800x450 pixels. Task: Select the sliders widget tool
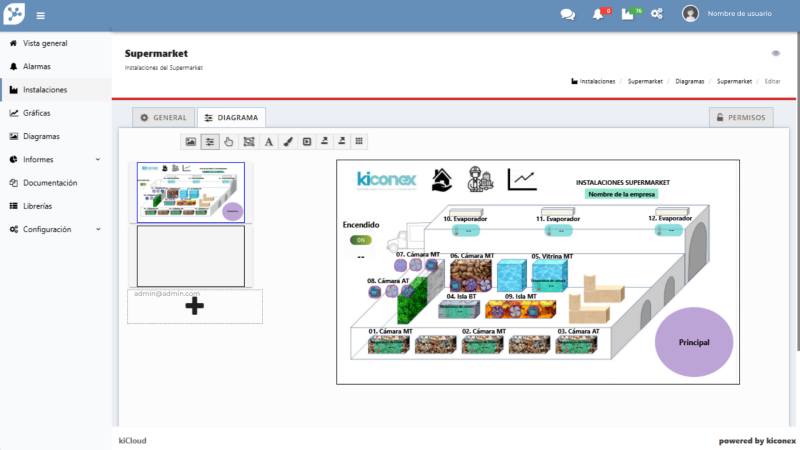pos(210,141)
